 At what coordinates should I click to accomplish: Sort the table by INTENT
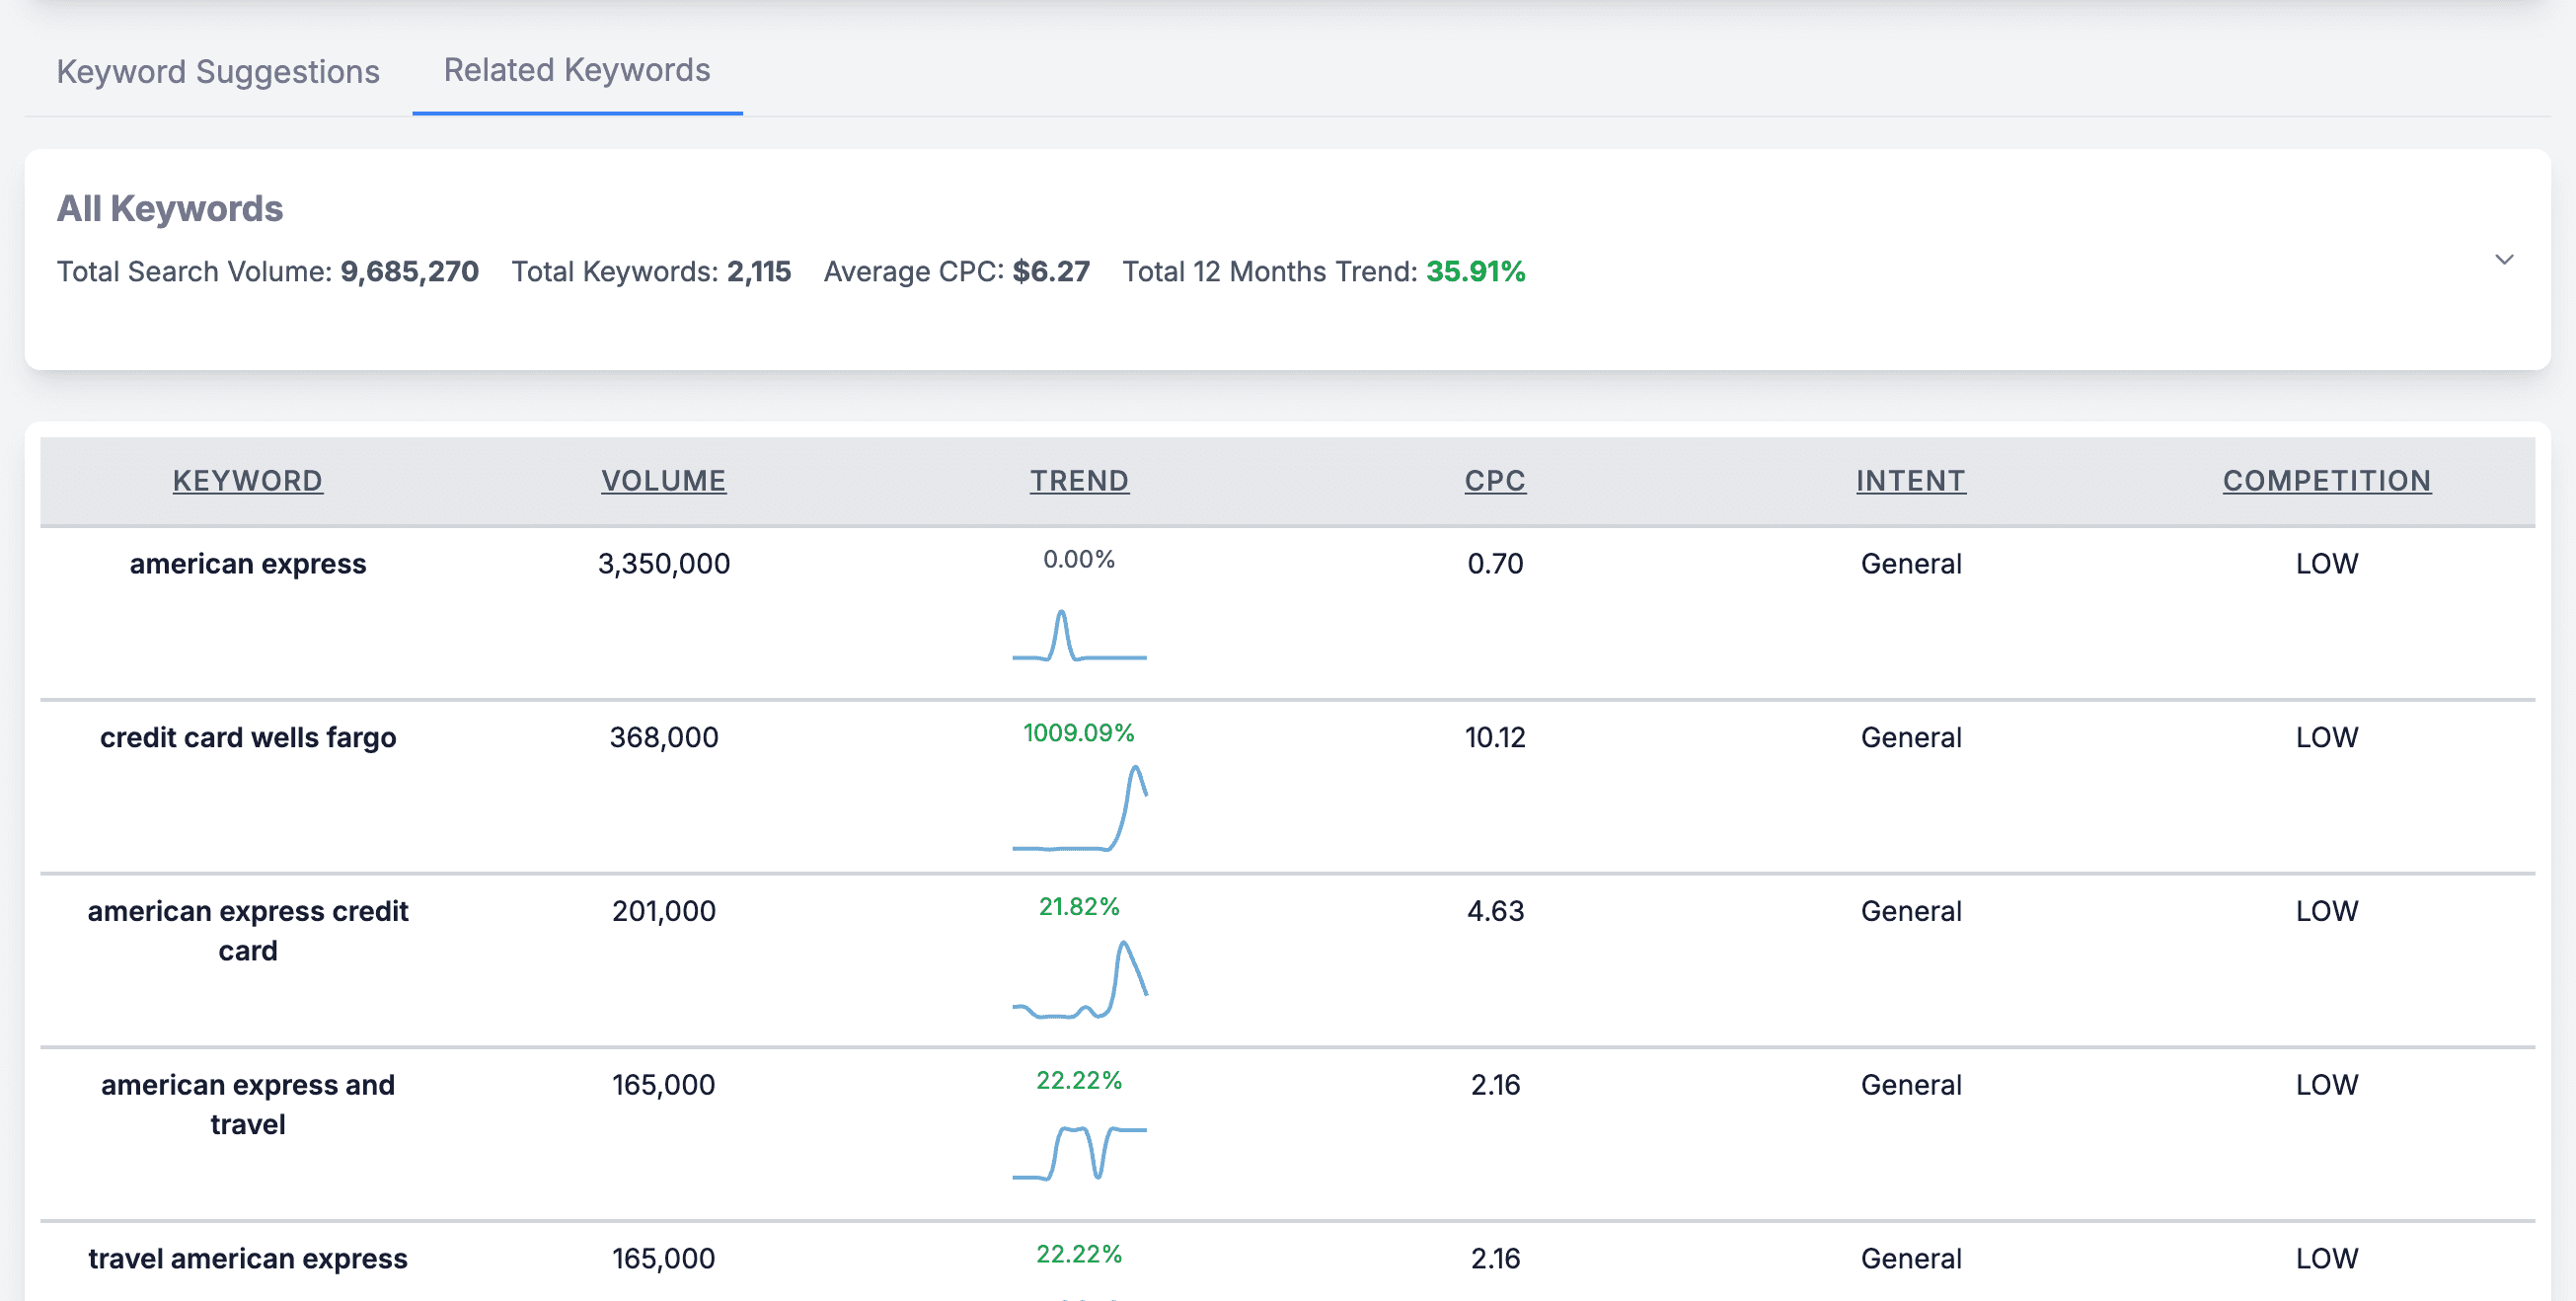coord(1910,480)
